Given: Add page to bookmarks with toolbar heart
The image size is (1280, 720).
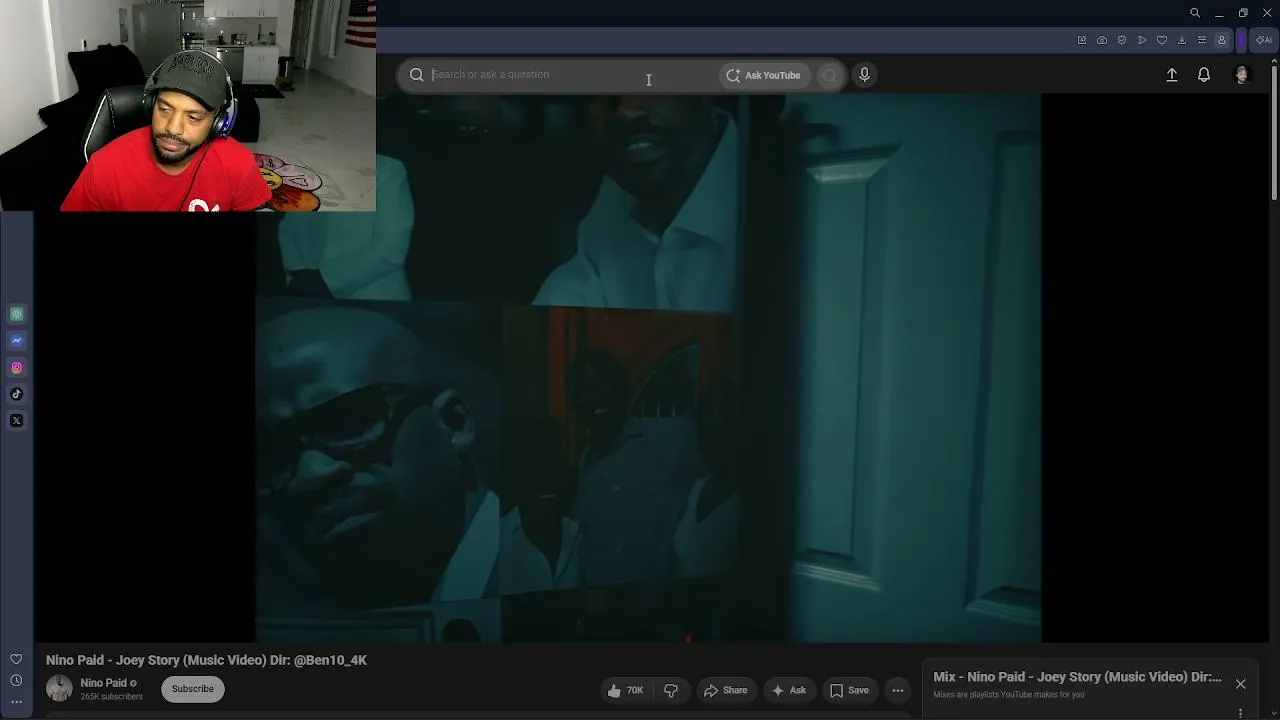Looking at the screenshot, I should pos(1162,40).
